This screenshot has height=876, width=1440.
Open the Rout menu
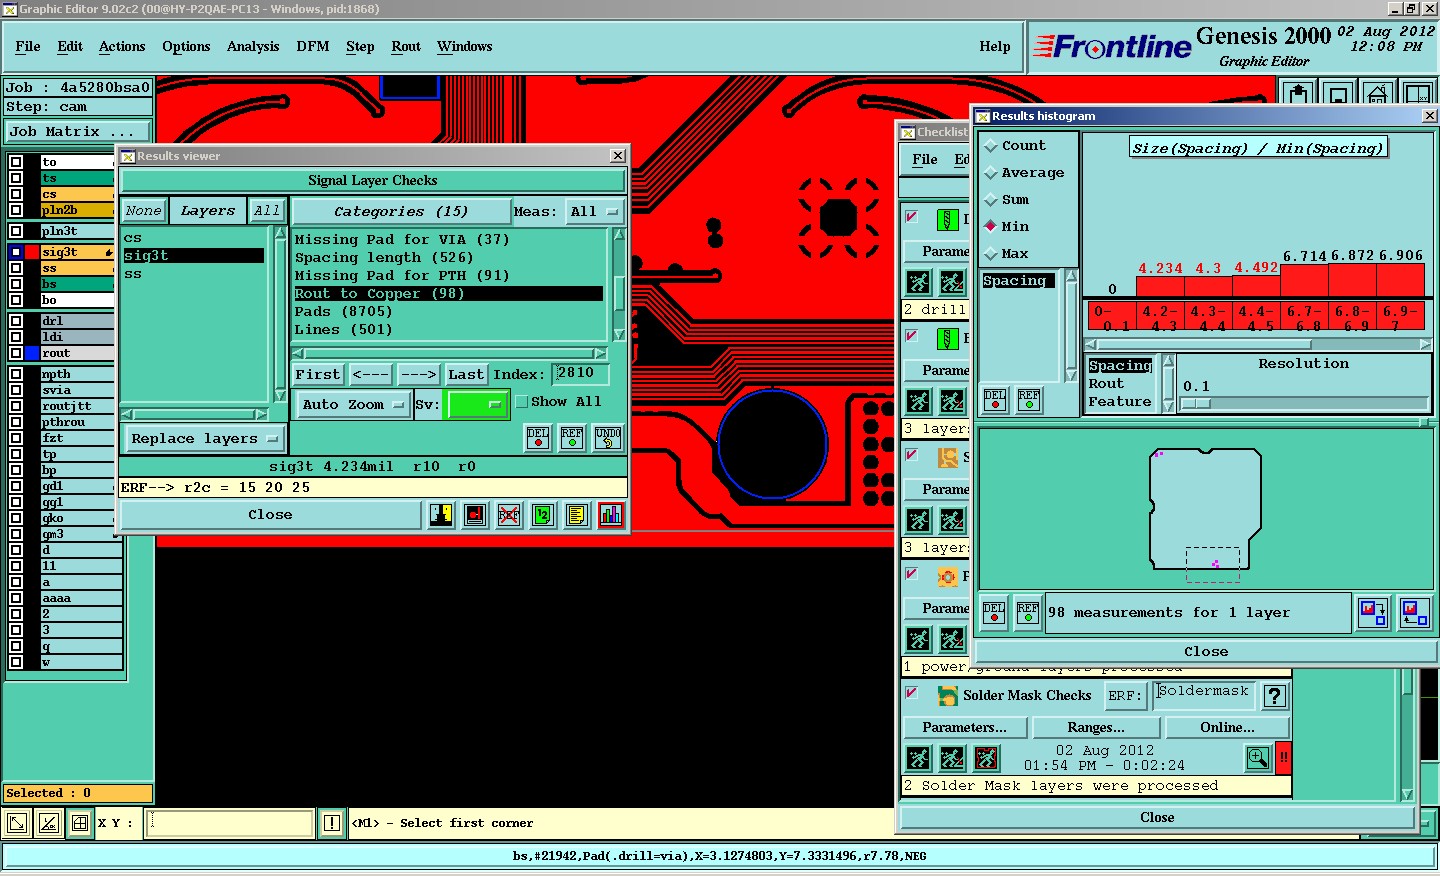[406, 47]
